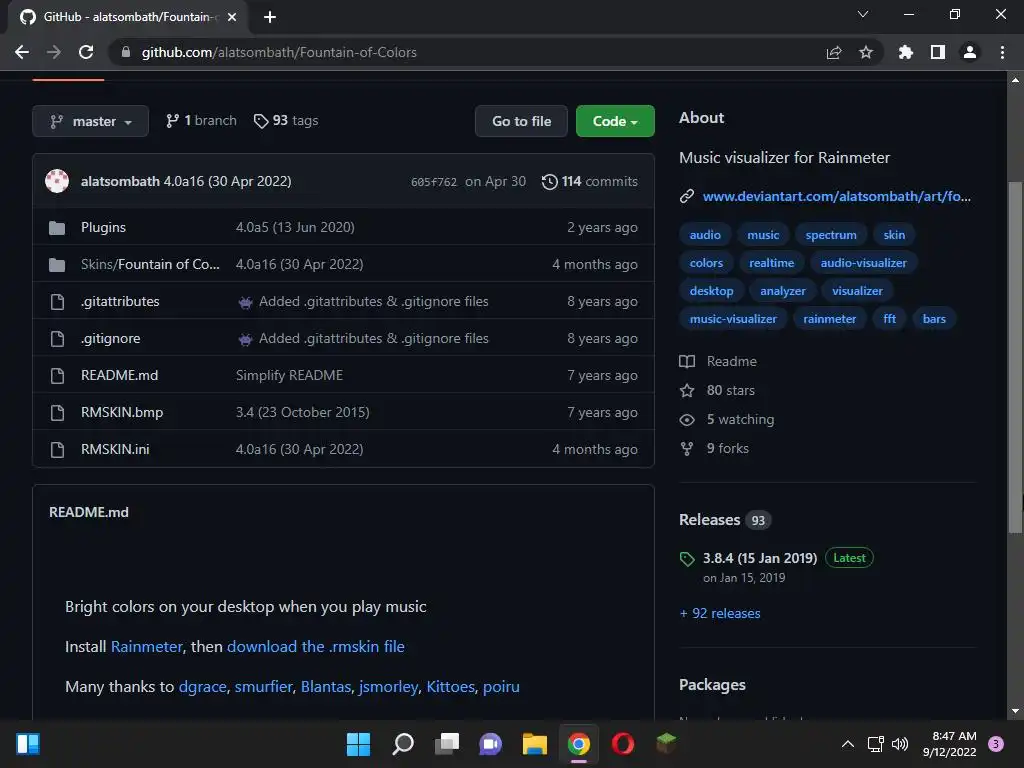Image resolution: width=1024 pixels, height=768 pixels.
Task: Open the Plugins folder
Action: click(103, 227)
